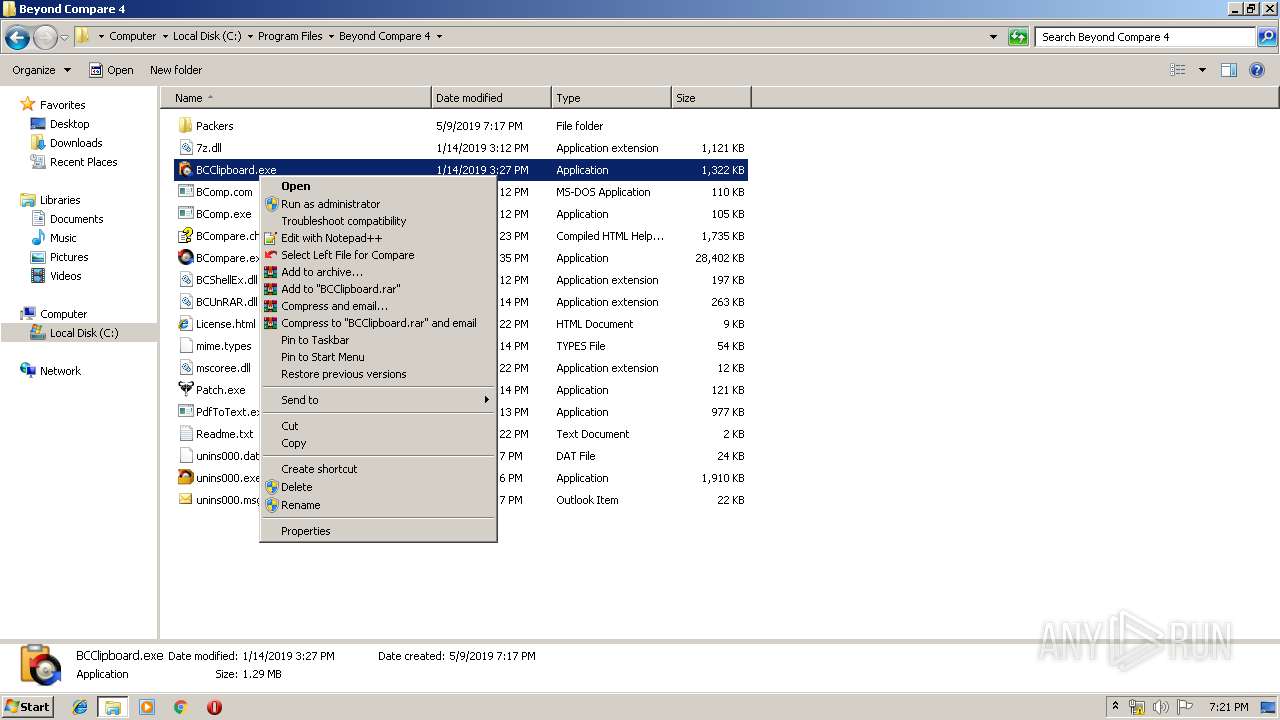
Task: Select the BComp.com file icon
Action: 185,192
